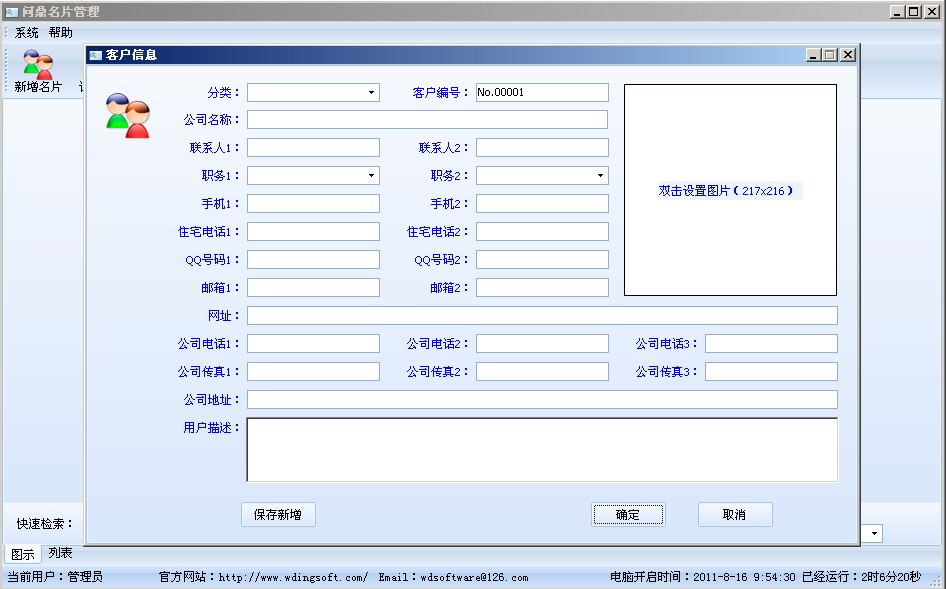Focus the 公司电话2 input field
Screen dimensions: 946x589
pyautogui.click(x=542, y=343)
